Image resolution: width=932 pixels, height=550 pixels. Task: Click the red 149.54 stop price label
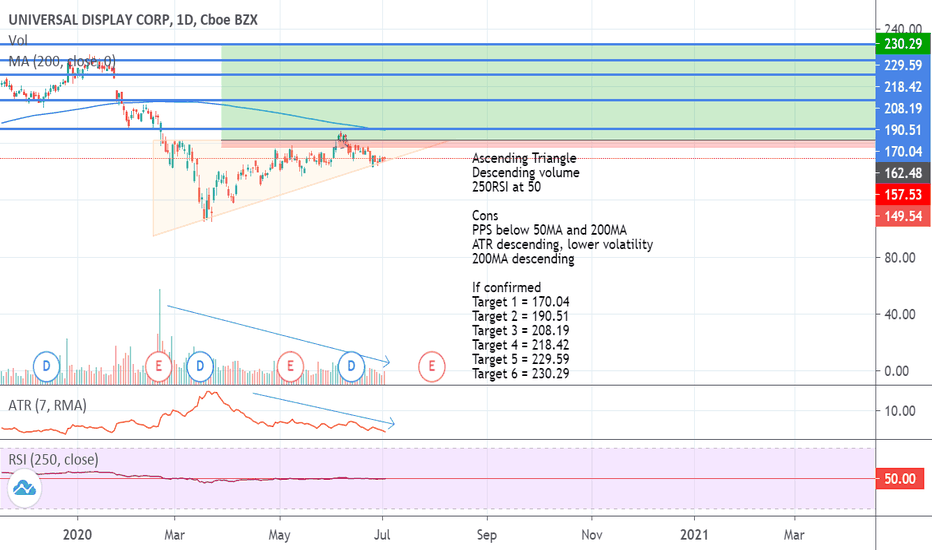click(903, 216)
